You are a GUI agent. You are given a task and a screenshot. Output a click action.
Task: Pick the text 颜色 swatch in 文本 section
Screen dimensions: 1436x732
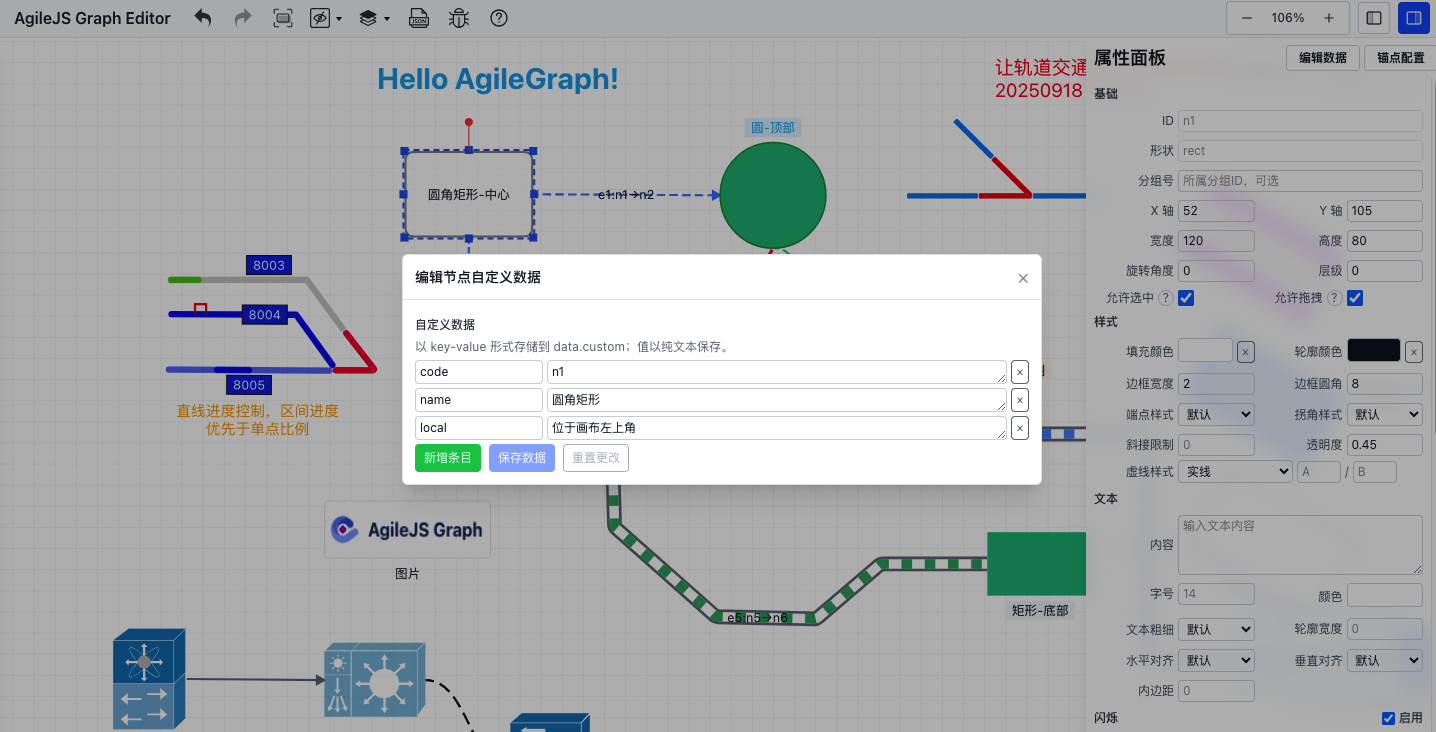[1385, 596]
